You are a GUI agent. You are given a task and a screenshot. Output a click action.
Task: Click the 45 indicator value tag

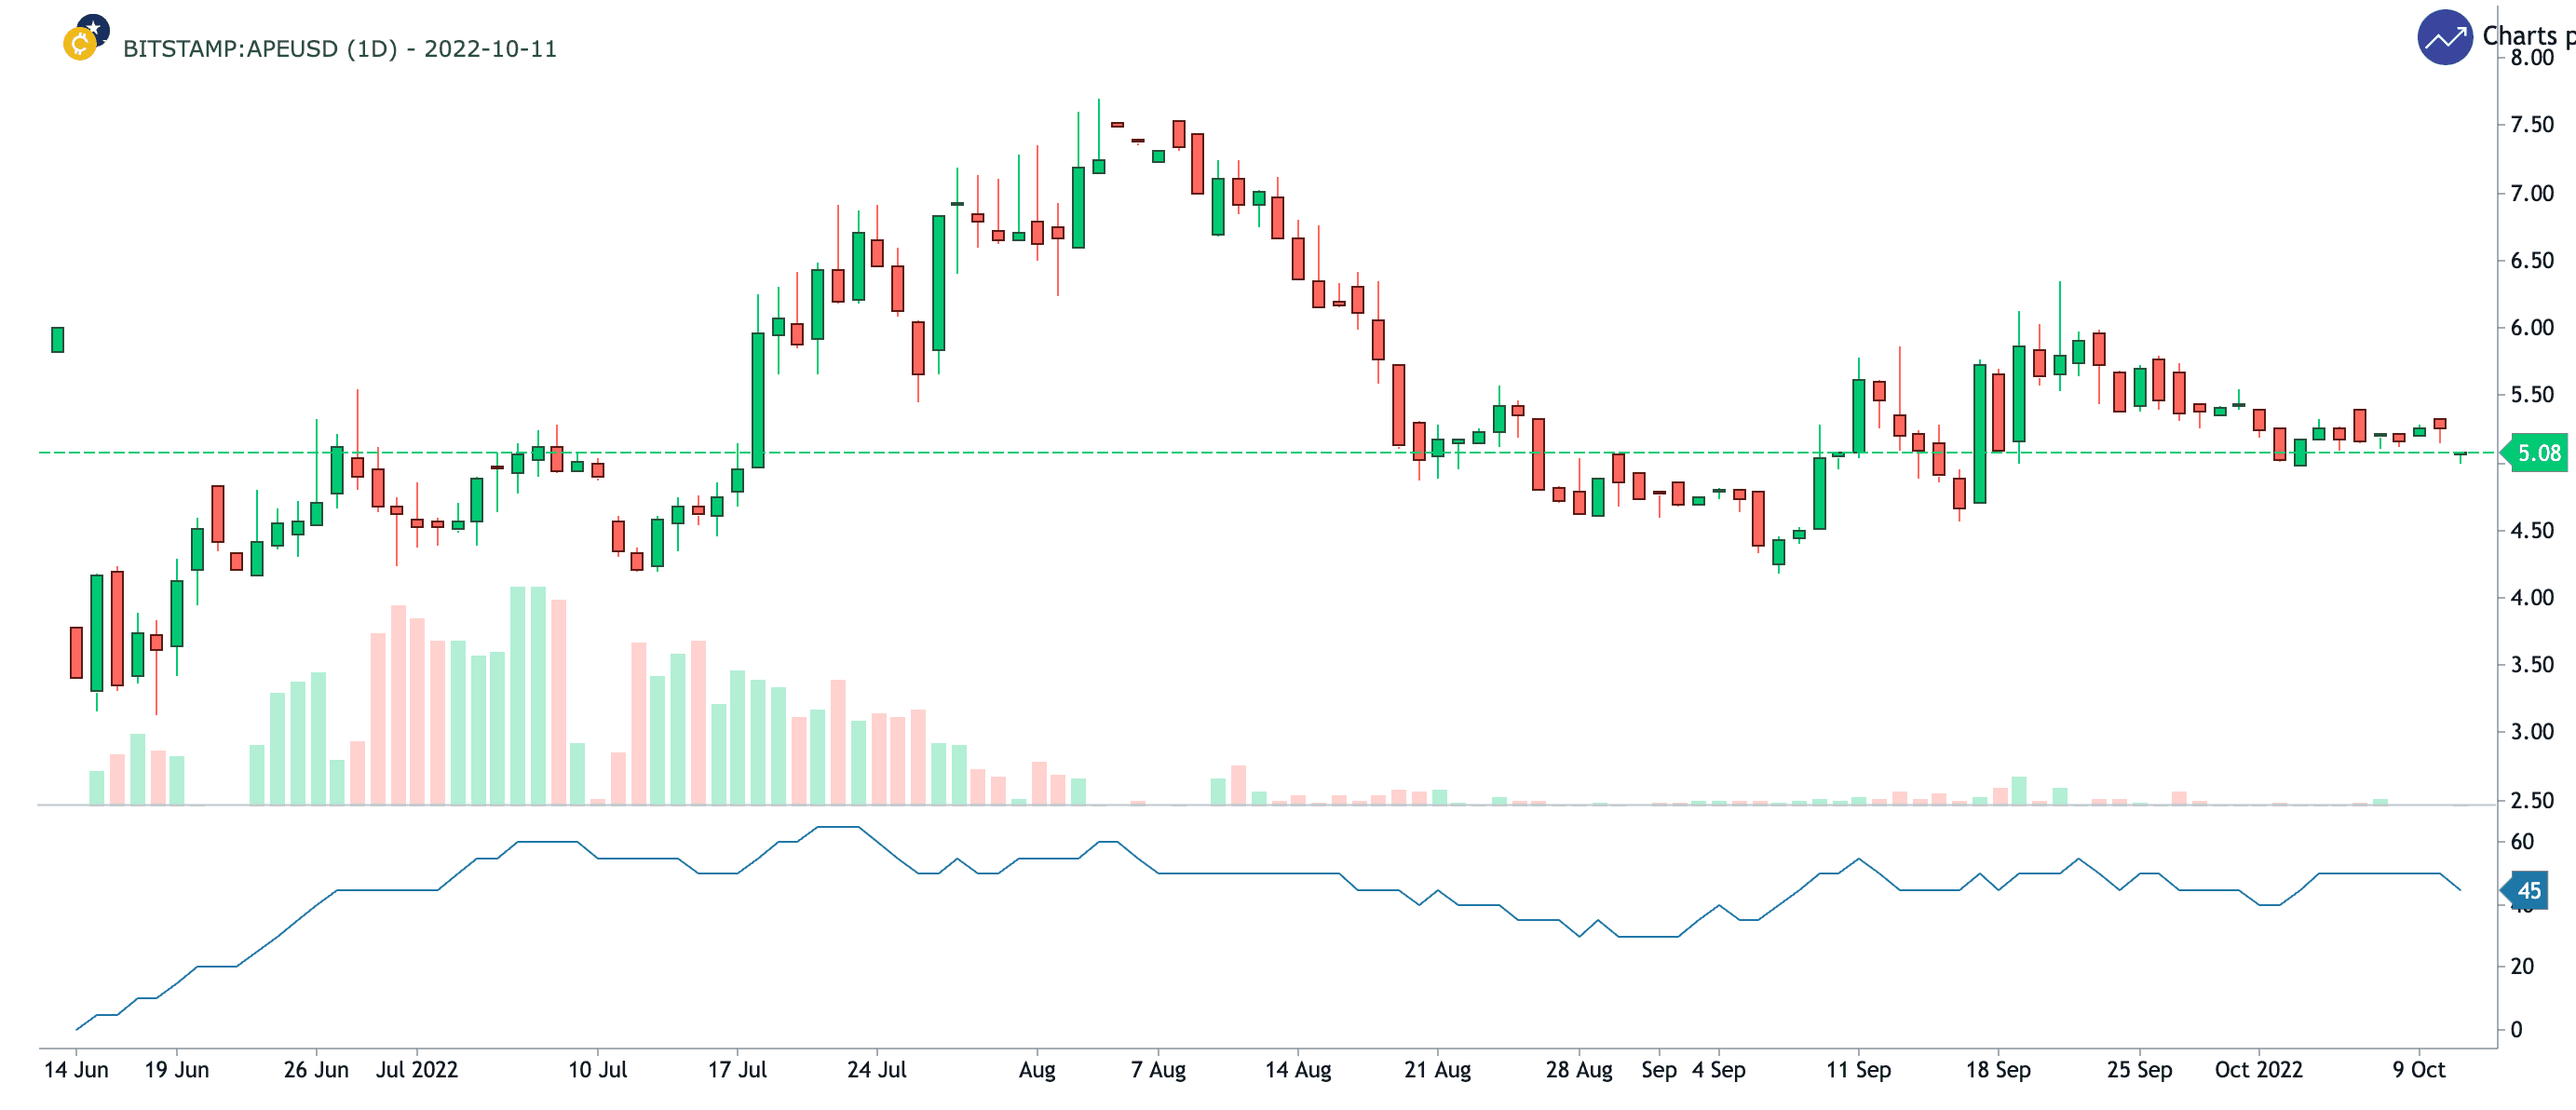click(2526, 890)
